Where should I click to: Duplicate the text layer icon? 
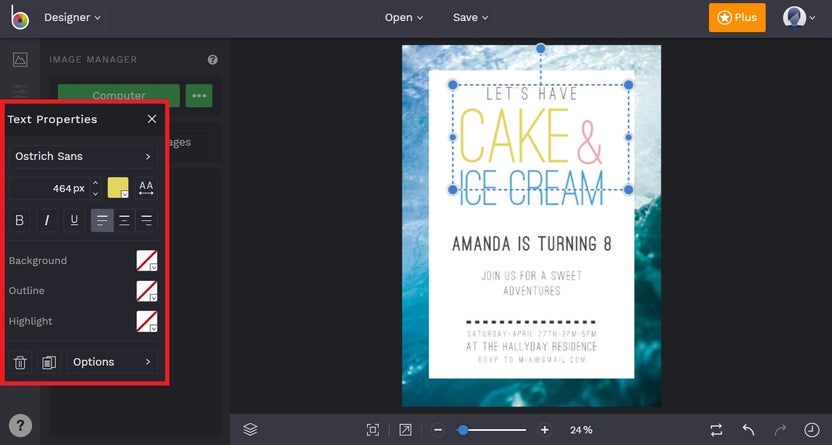49,362
